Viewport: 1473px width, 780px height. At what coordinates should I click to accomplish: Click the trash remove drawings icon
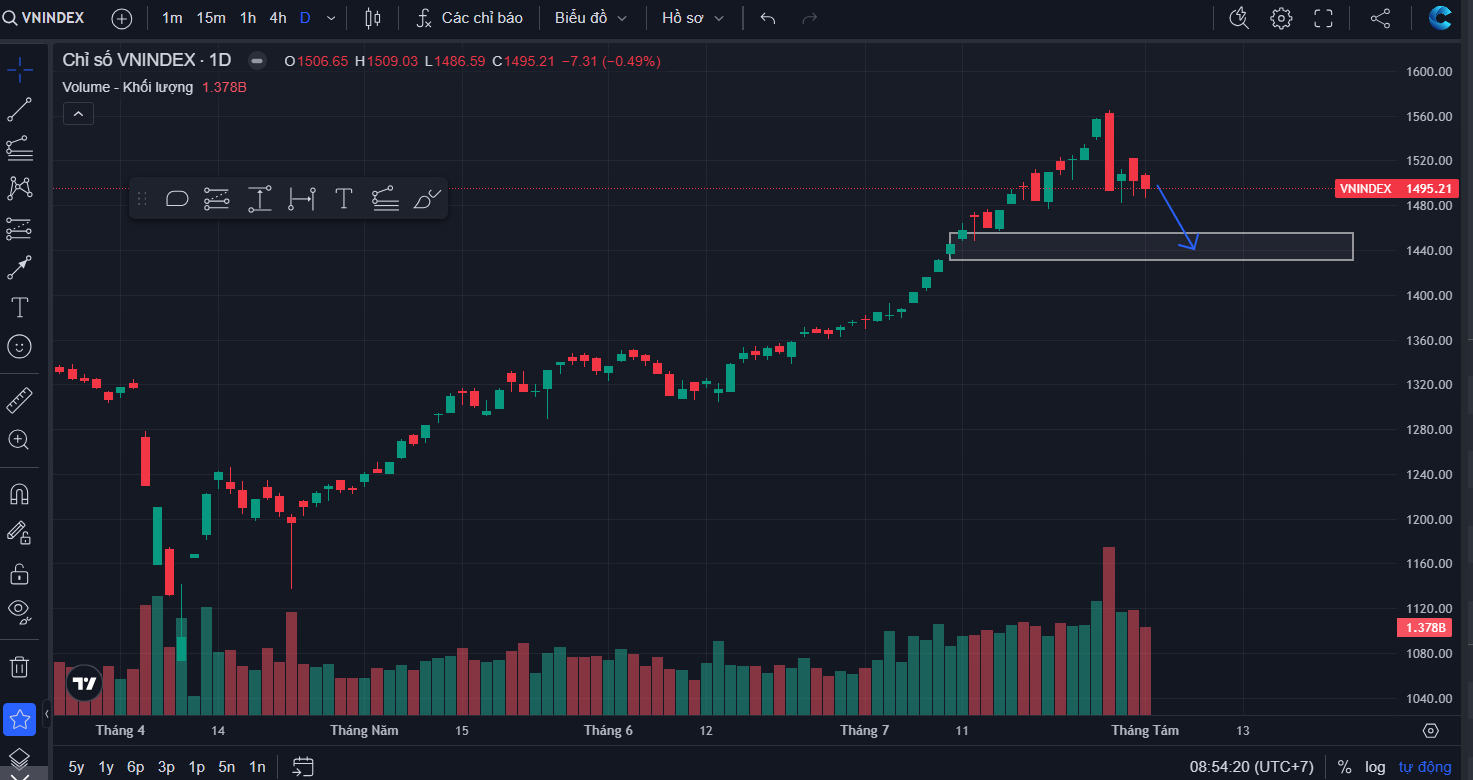[x=20, y=666]
